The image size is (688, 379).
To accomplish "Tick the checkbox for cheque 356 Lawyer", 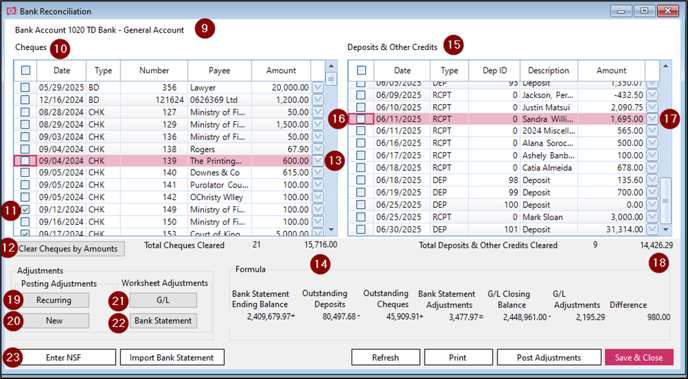I will point(25,87).
